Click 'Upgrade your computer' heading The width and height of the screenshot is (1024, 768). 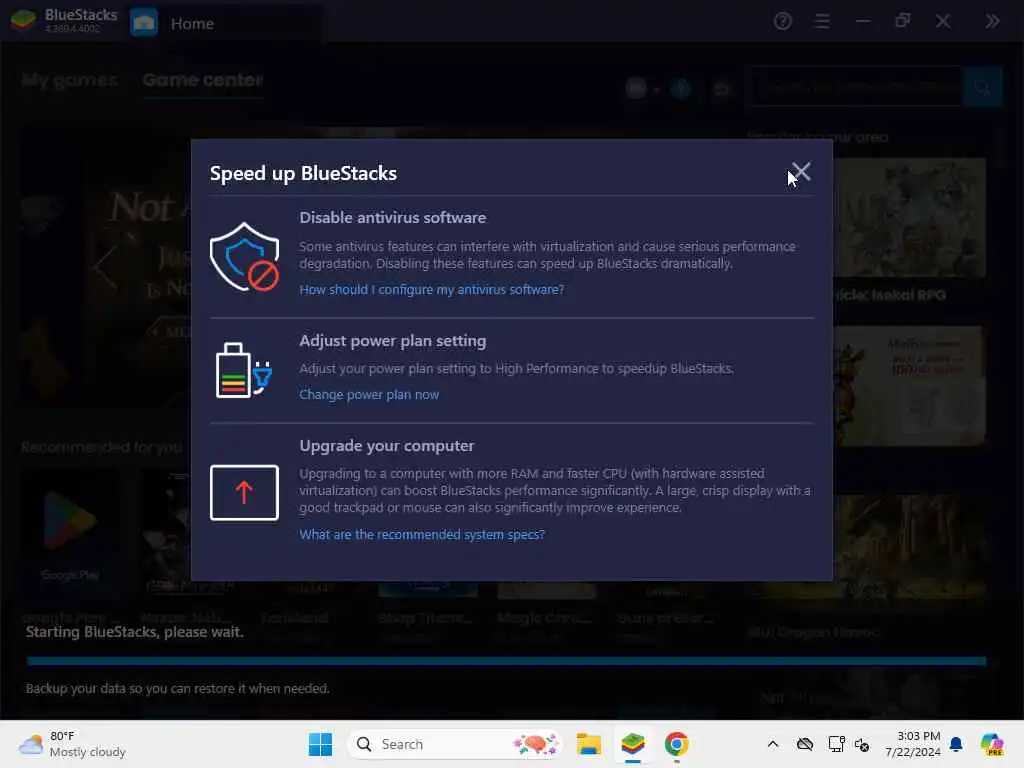(x=387, y=445)
